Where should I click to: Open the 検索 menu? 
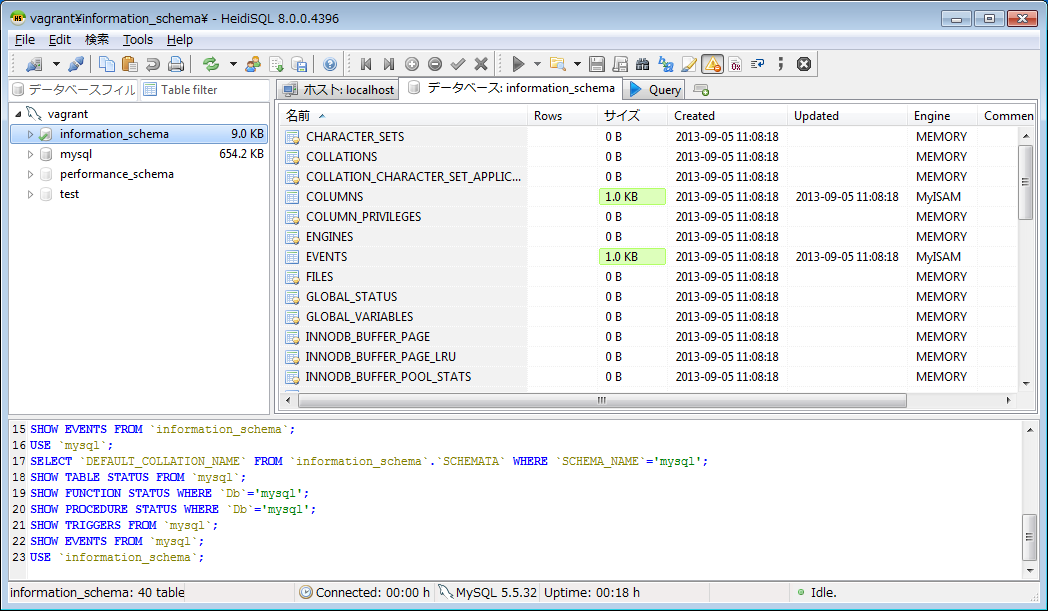coord(97,39)
